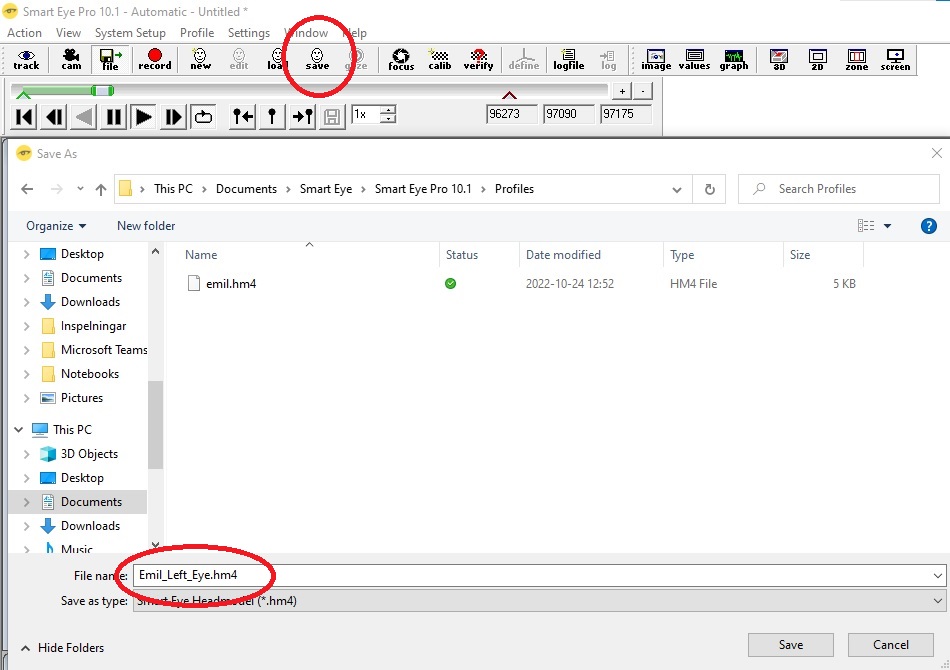
Task: Open the View menu
Action: point(68,33)
